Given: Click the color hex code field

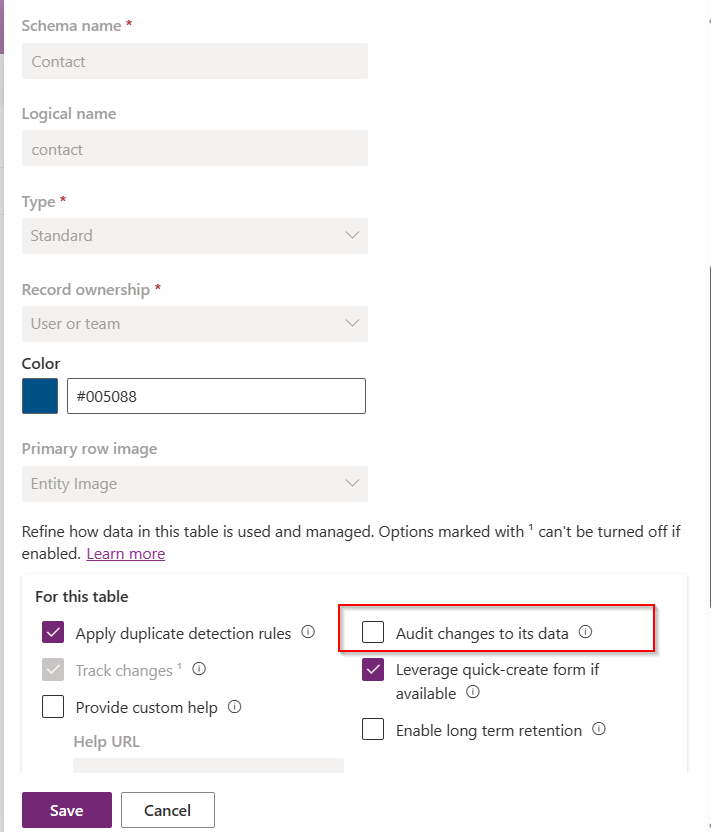Looking at the screenshot, I should pos(216,396).
